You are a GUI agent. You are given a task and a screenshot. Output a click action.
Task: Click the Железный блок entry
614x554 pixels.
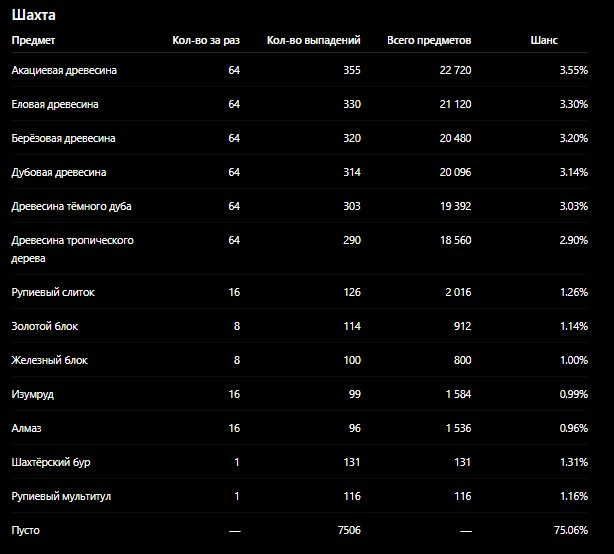pyautogui.click(x=50, y=360)
